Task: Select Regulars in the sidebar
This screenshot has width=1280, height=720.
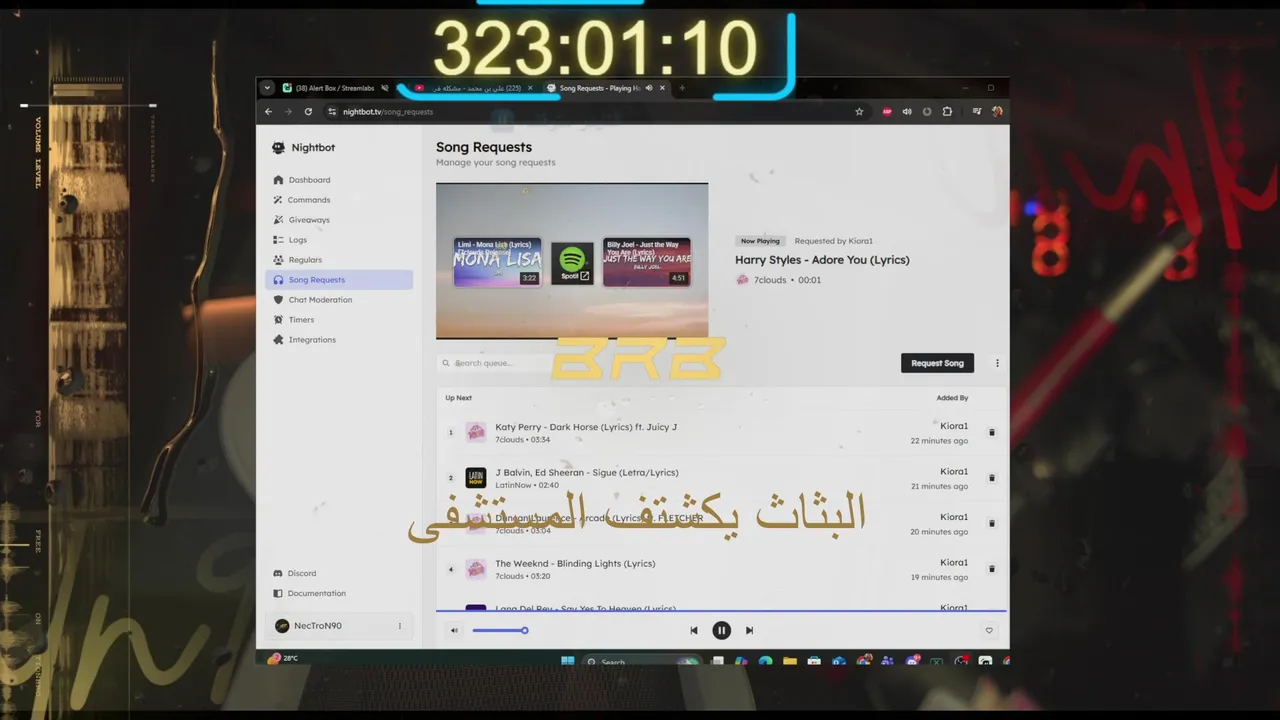Action: tap(339, 260)
